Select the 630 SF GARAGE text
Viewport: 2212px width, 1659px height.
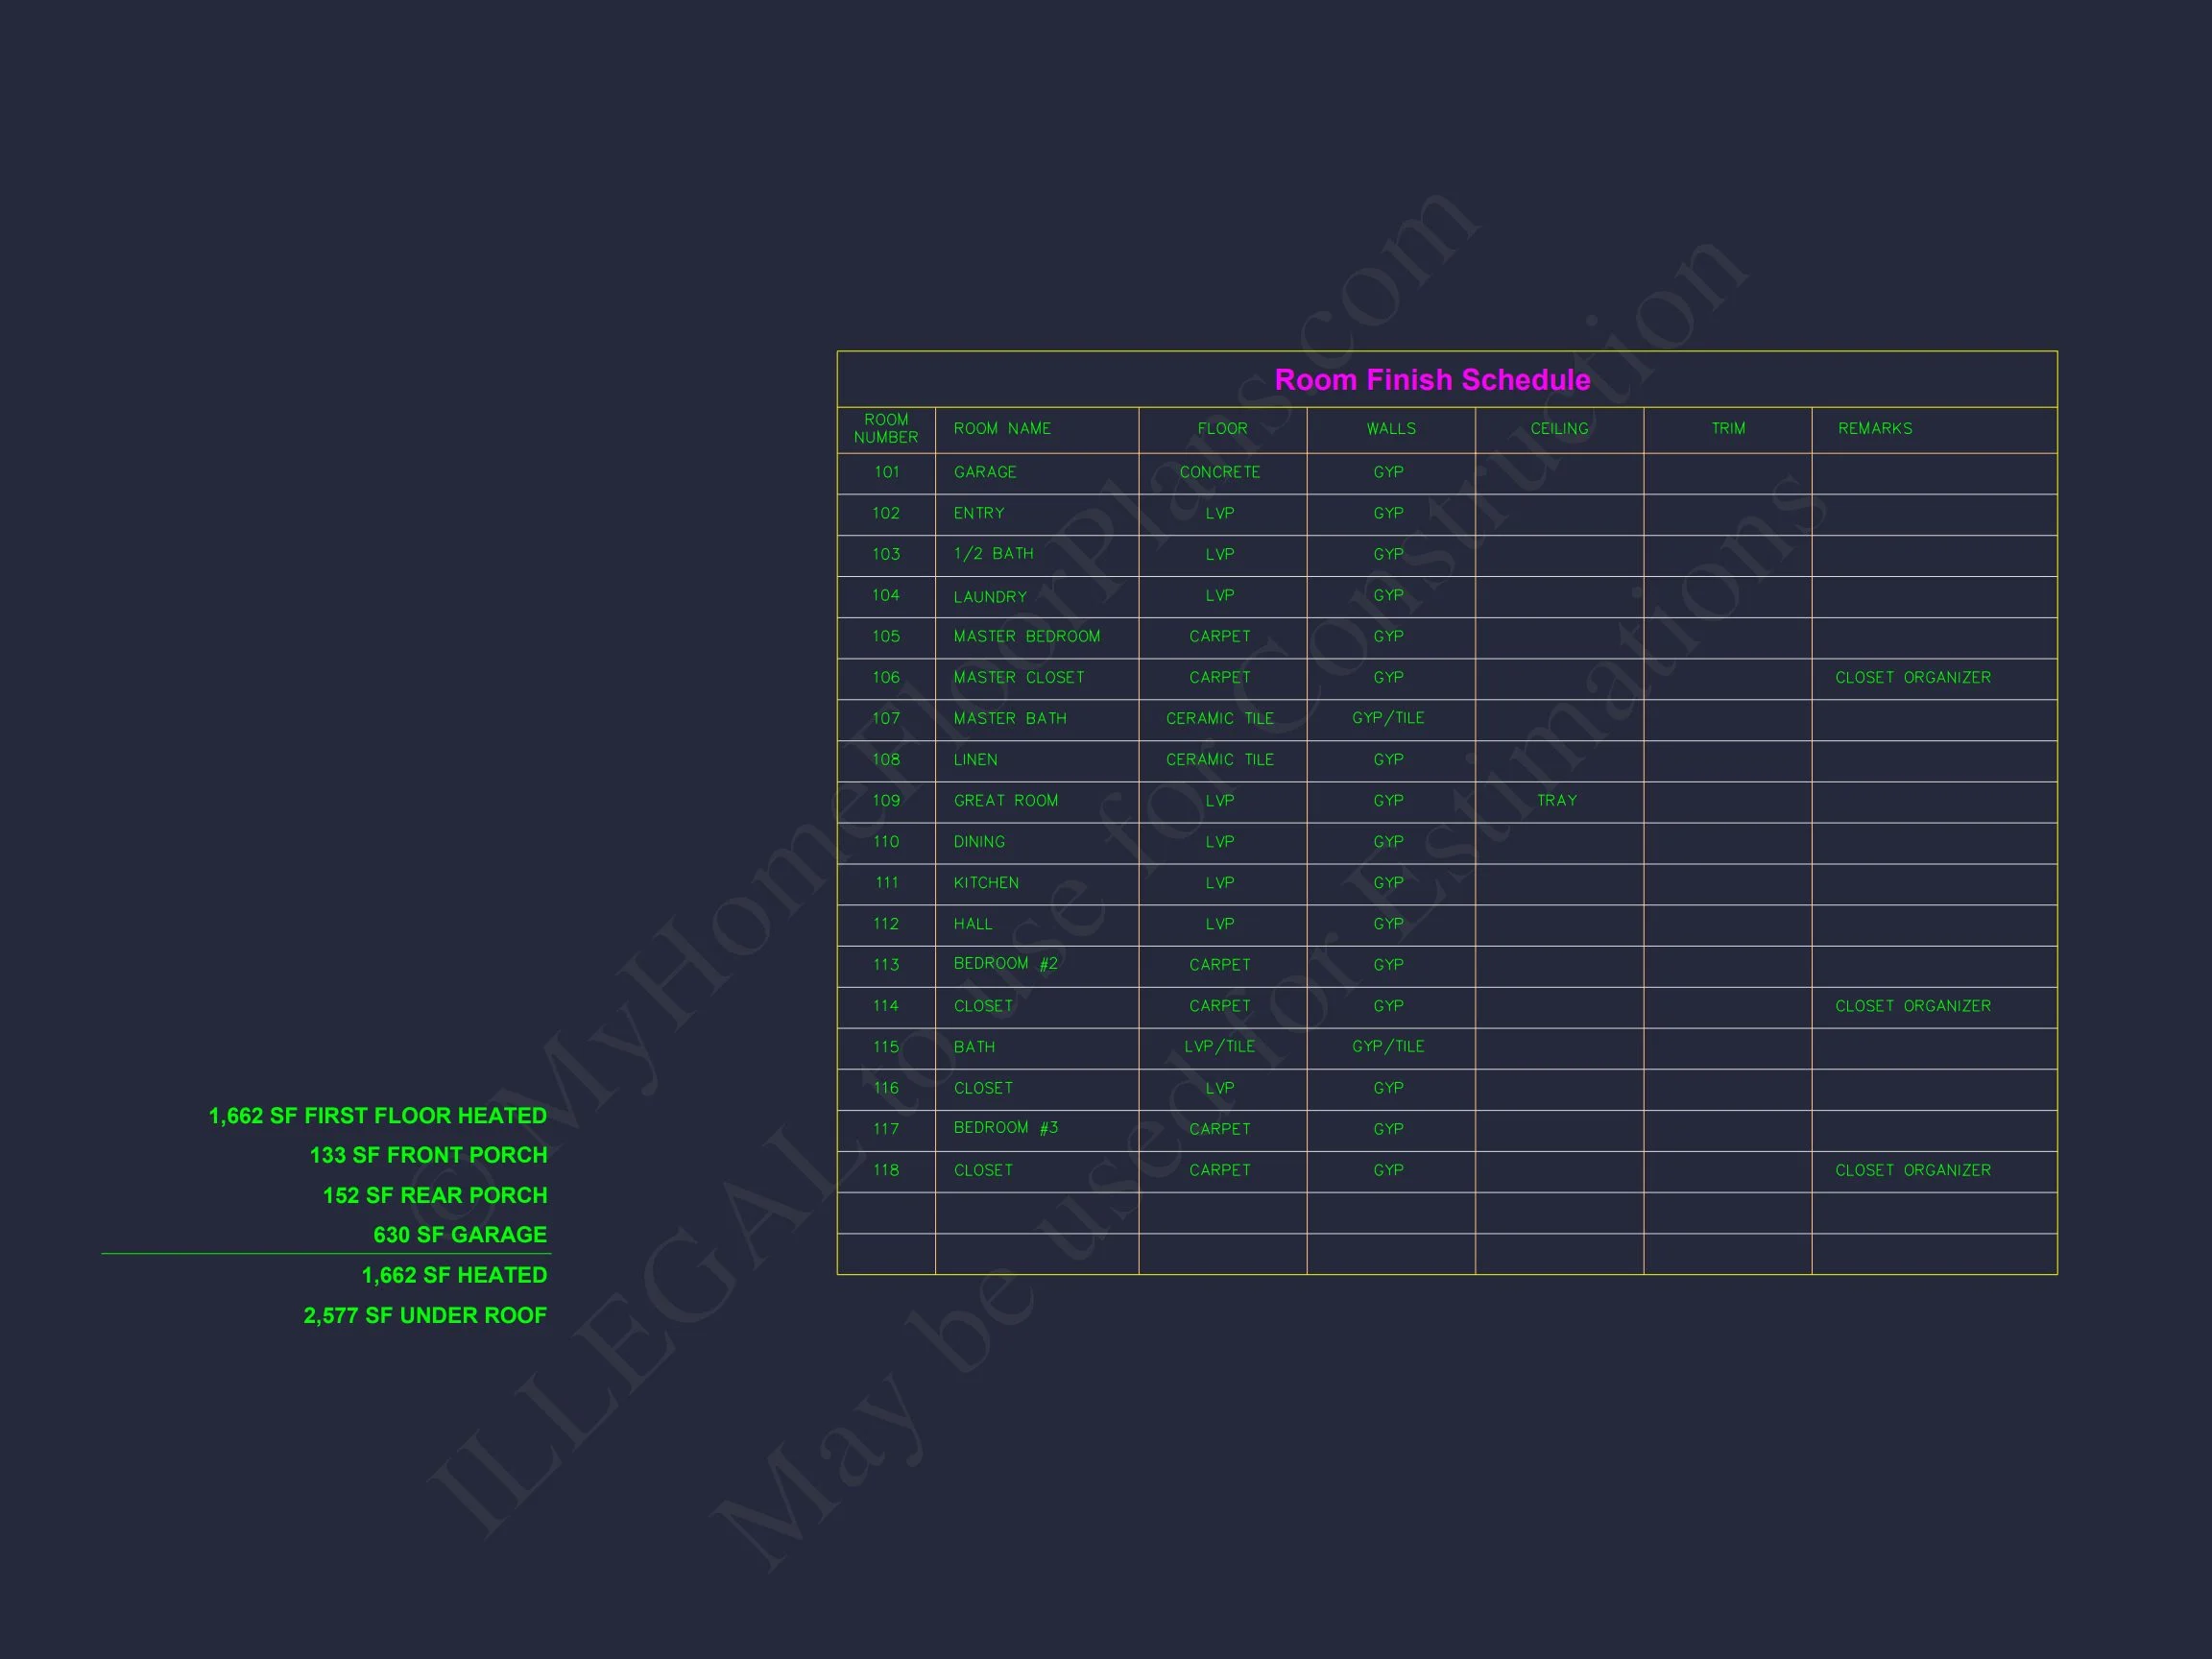[460, 1235]
